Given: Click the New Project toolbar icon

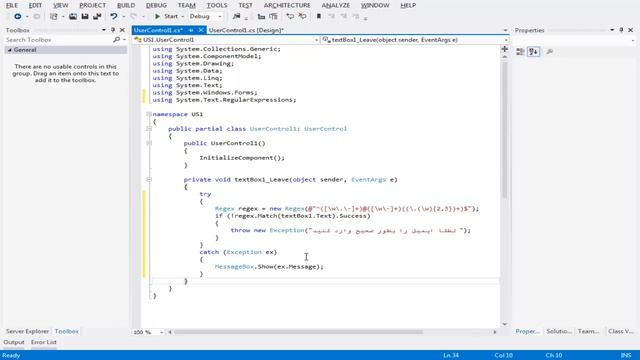Looking at the screenshot, I should pyautogui.click(x=53, y=16).
